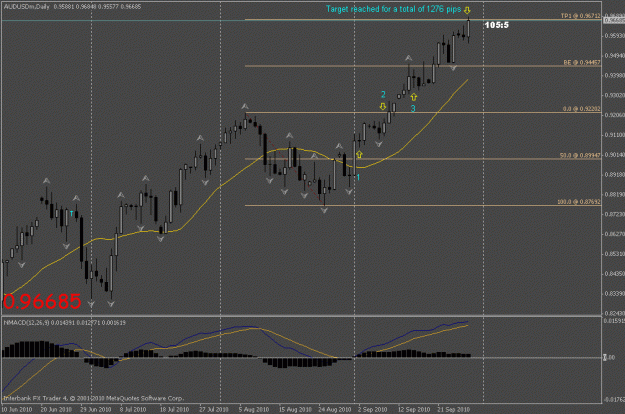Click the 0.94940 price axis label
The image size is (625, 414).
(614, 56)
